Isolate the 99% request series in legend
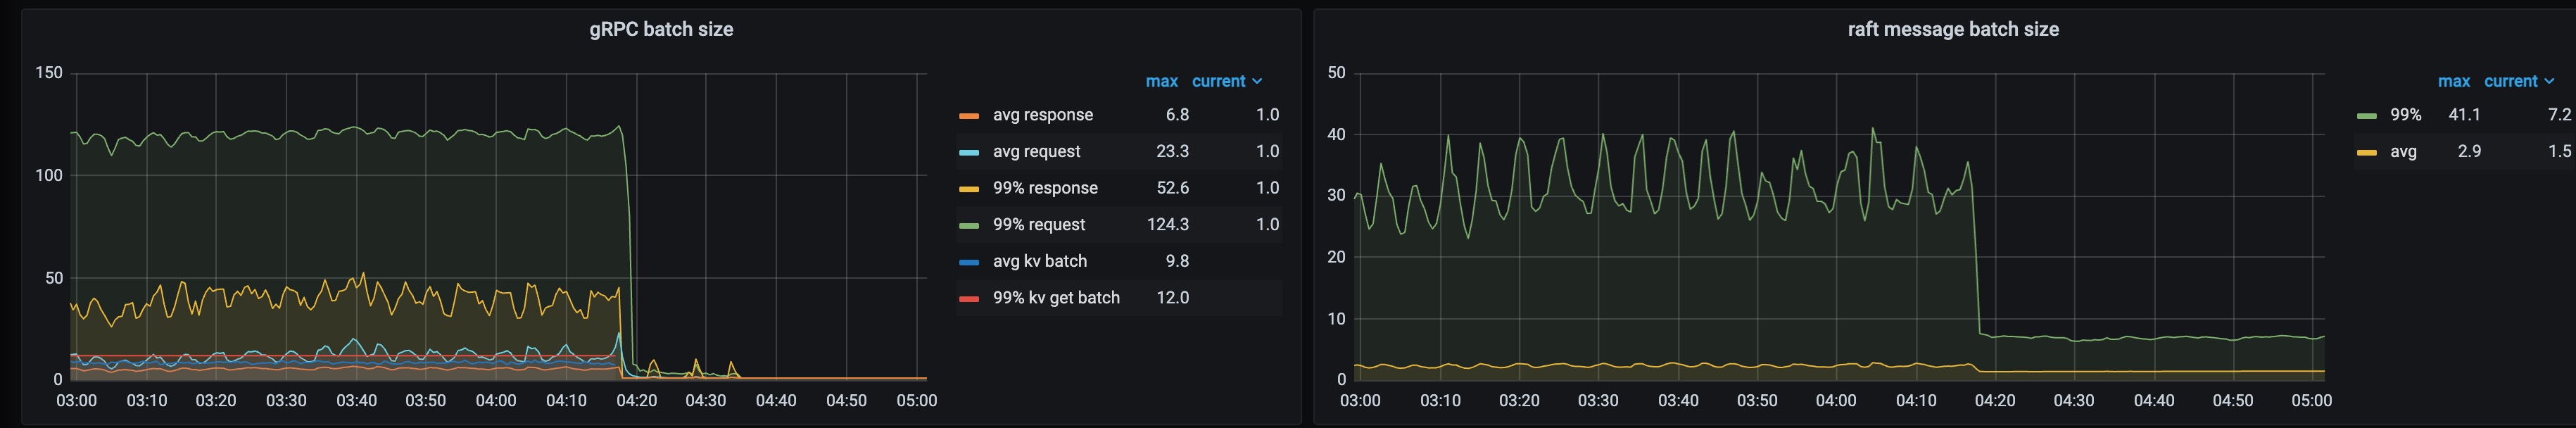This screenshot has width=2576, height=428. coord(1038,225)
